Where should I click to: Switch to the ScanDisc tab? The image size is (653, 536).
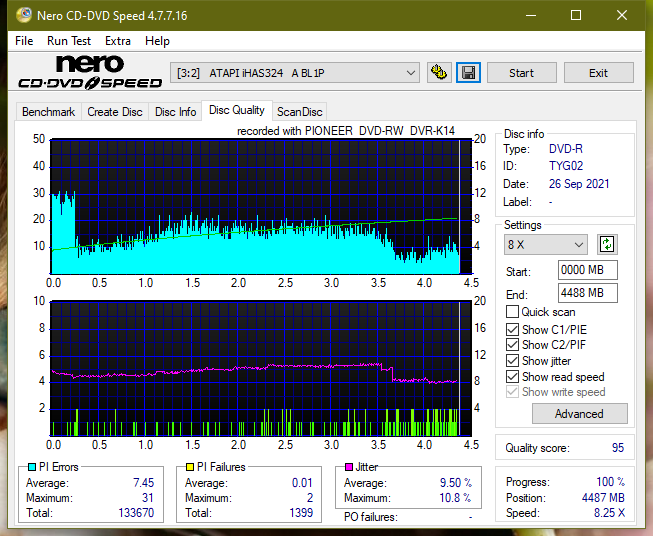click(x=299, y=112)
